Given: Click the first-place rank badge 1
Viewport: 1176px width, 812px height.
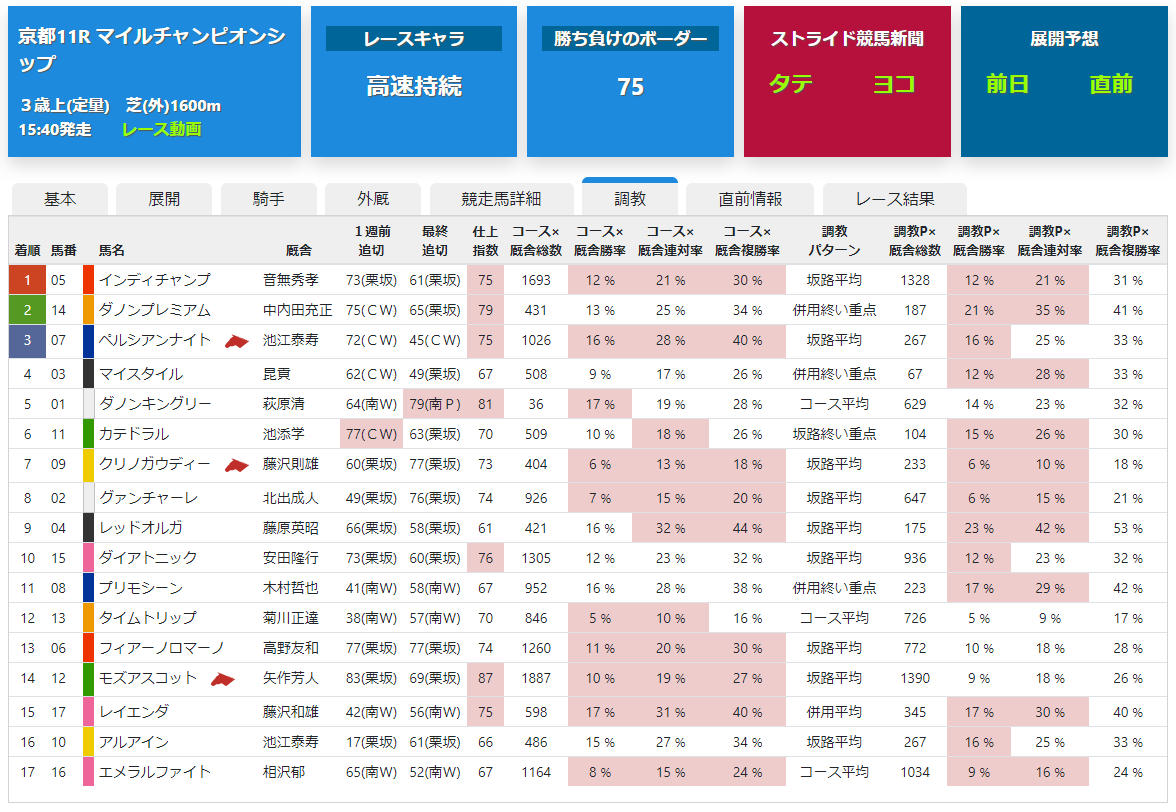Looking at the screenshot, I should tap(27, 280).
